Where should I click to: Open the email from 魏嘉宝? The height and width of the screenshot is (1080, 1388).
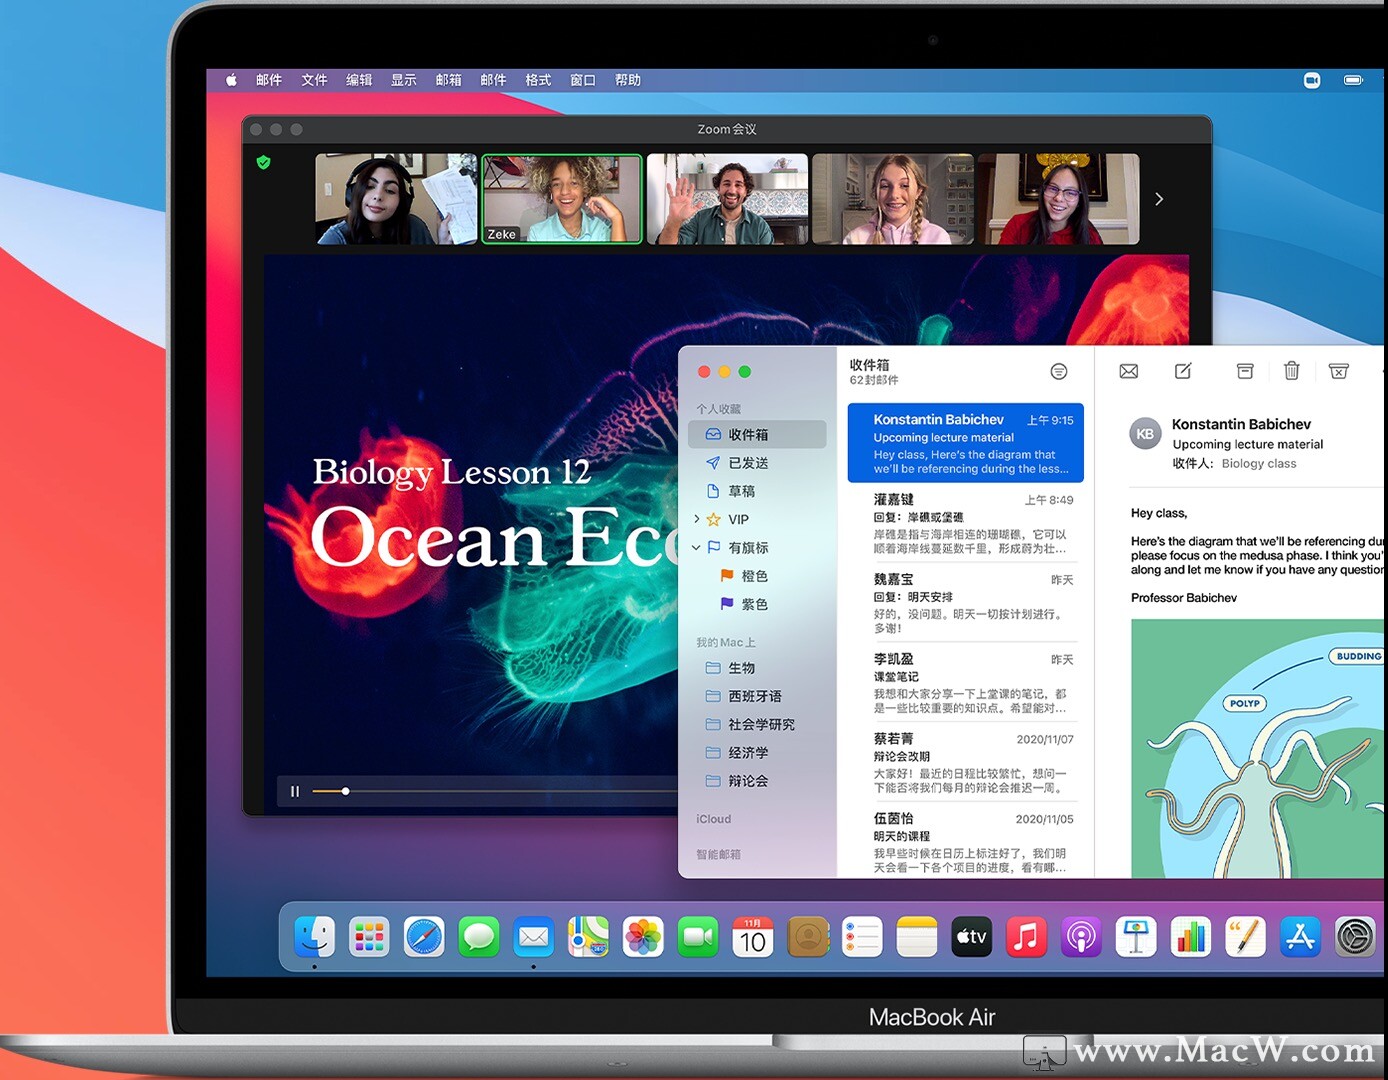pyautogui.click(x=965, y=603)
